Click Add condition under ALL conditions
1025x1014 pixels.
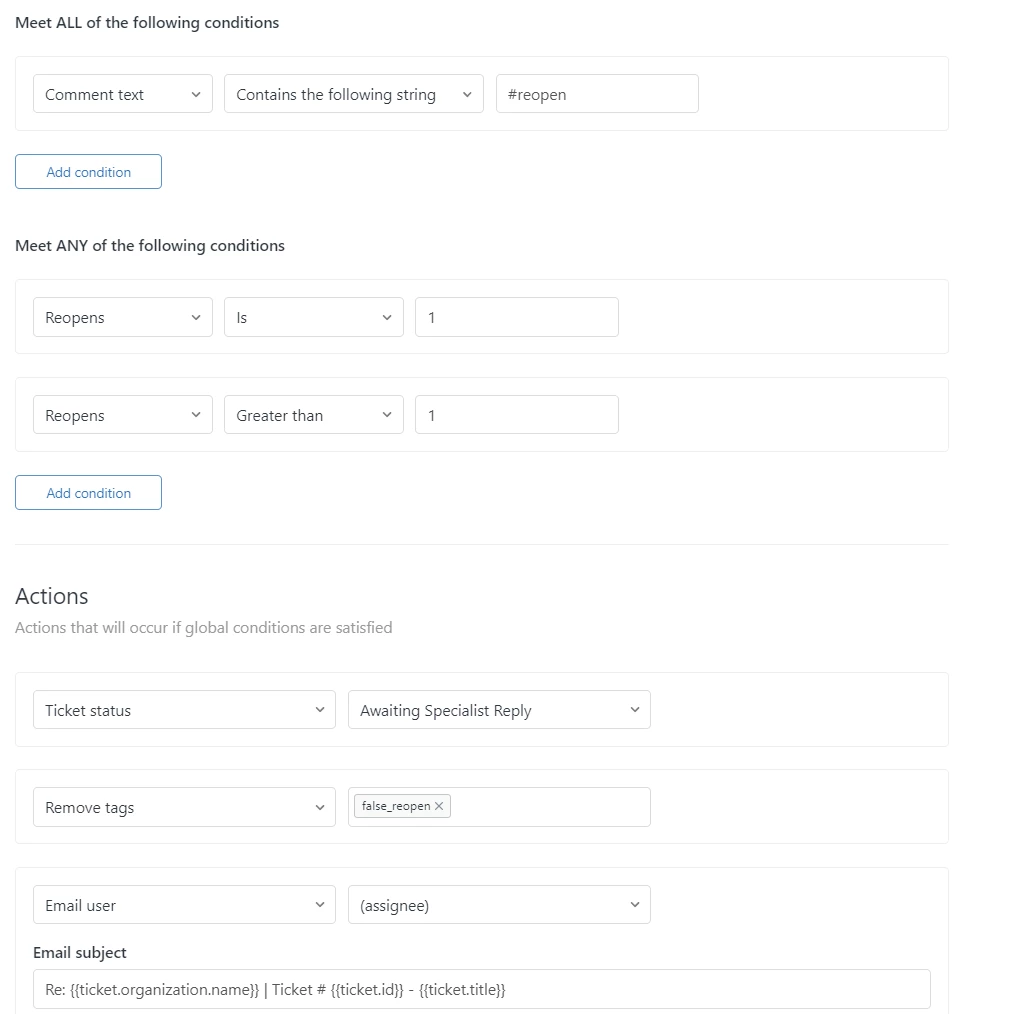click(88, 172)
